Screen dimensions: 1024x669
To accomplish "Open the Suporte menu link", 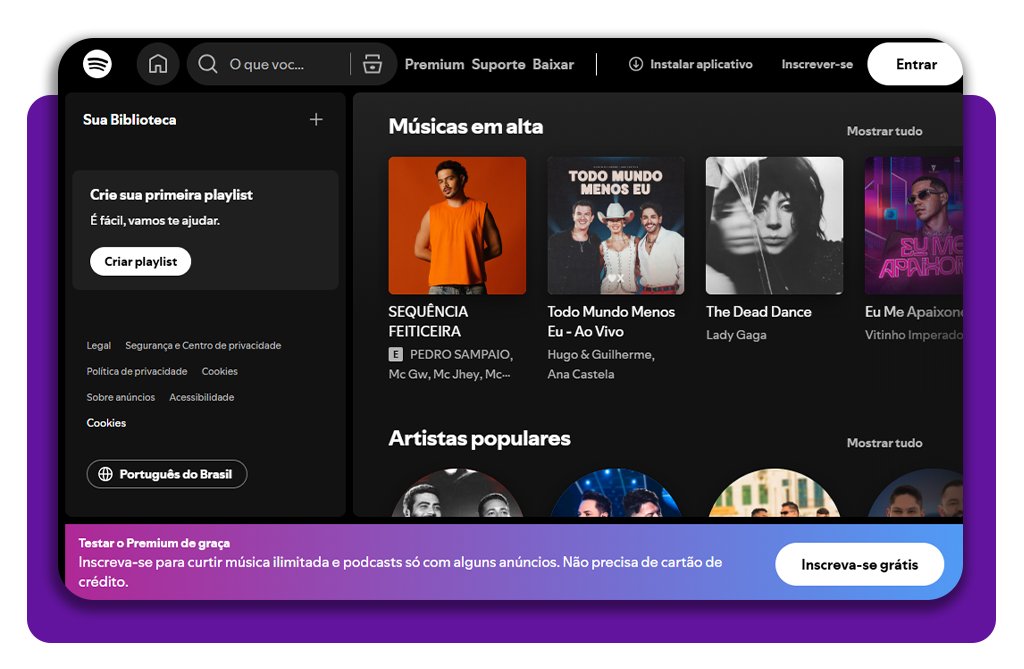I will [x=498, y=64].
